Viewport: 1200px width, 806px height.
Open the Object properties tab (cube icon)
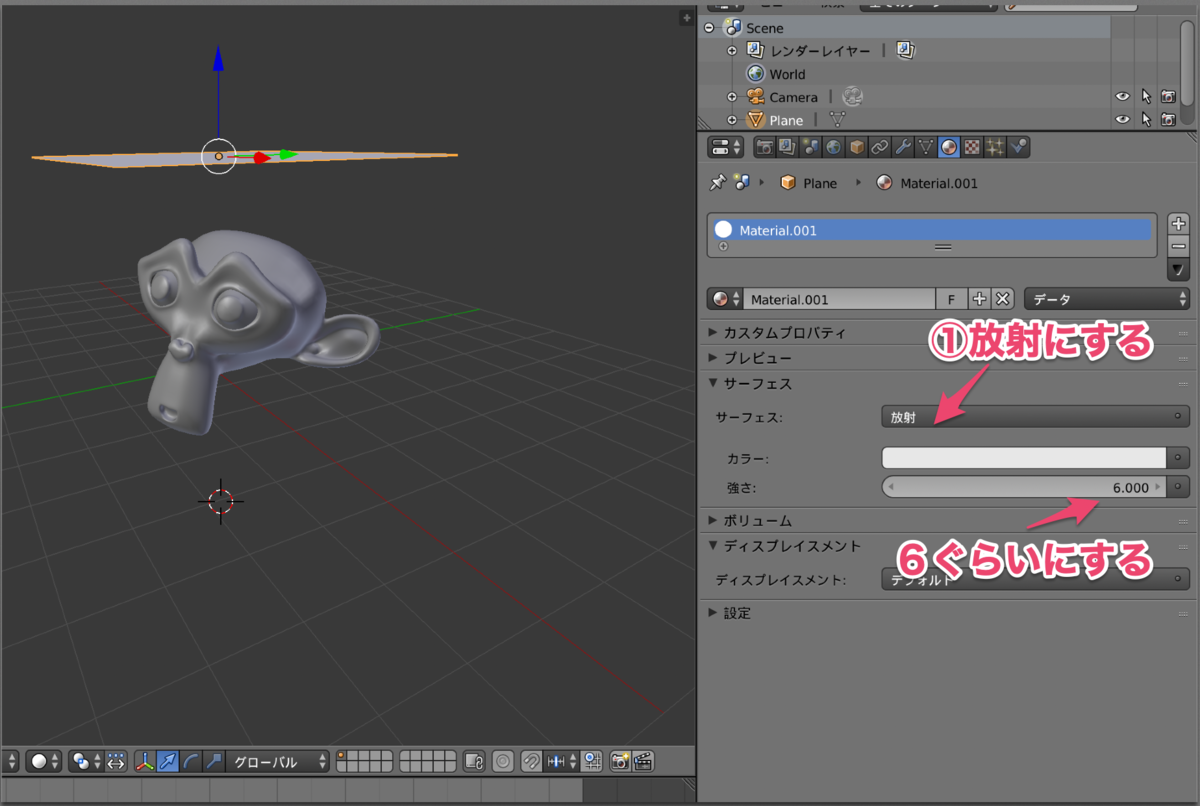click(857, 147)
